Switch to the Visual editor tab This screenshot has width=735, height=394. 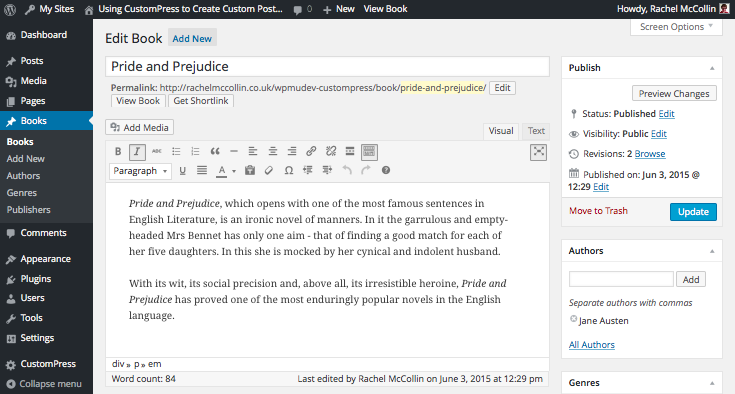pos(501,131)
